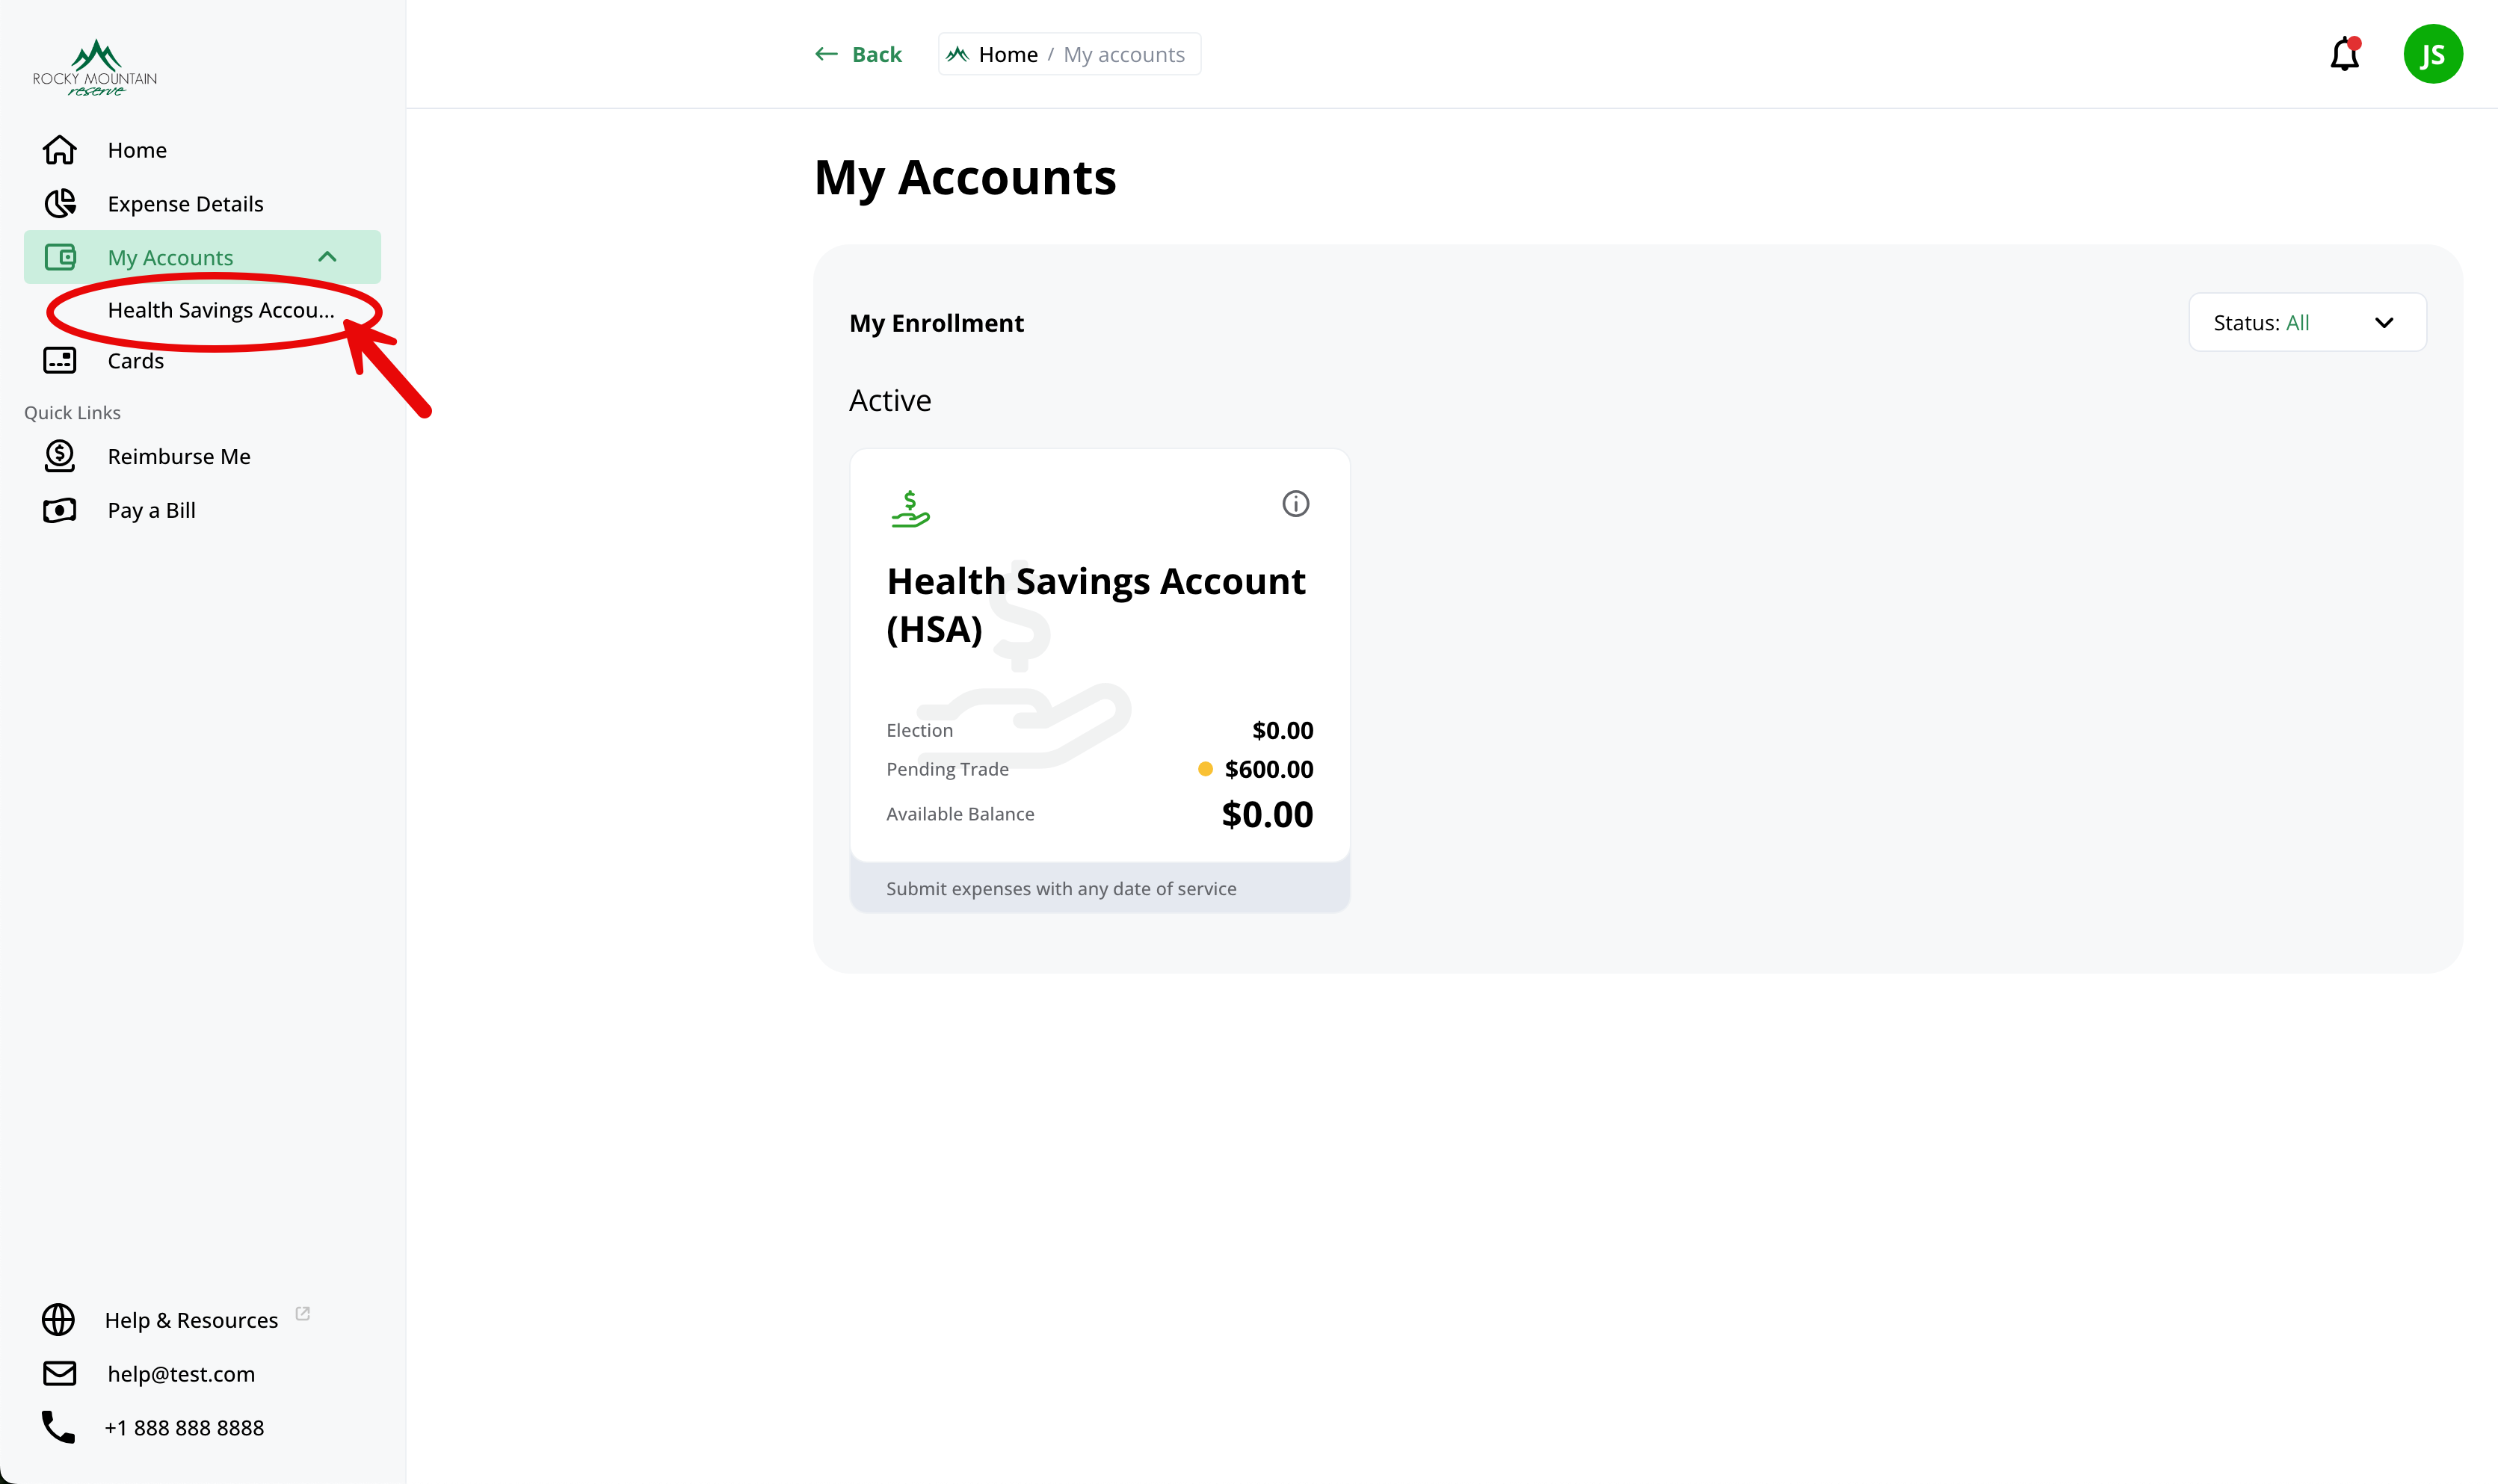
Task: Open the Status: All dropdown
Action: [2307, 323]
